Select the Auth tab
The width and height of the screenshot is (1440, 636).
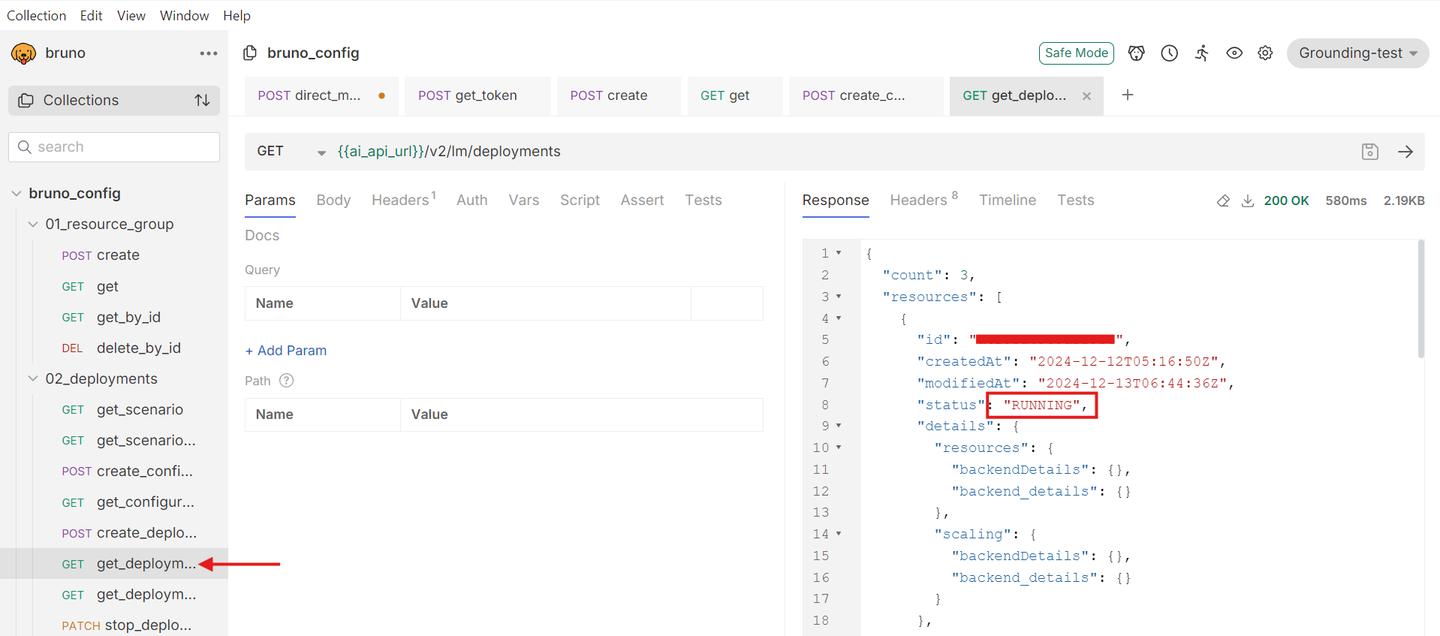[472, 200]
